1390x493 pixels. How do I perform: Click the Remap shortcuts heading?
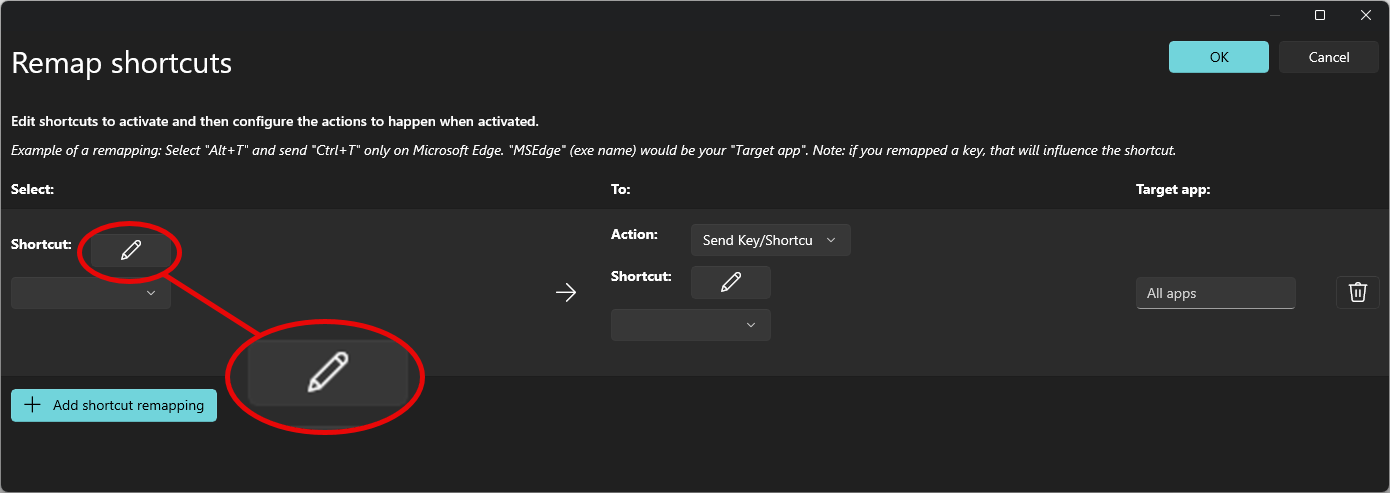tap(122, 63)
